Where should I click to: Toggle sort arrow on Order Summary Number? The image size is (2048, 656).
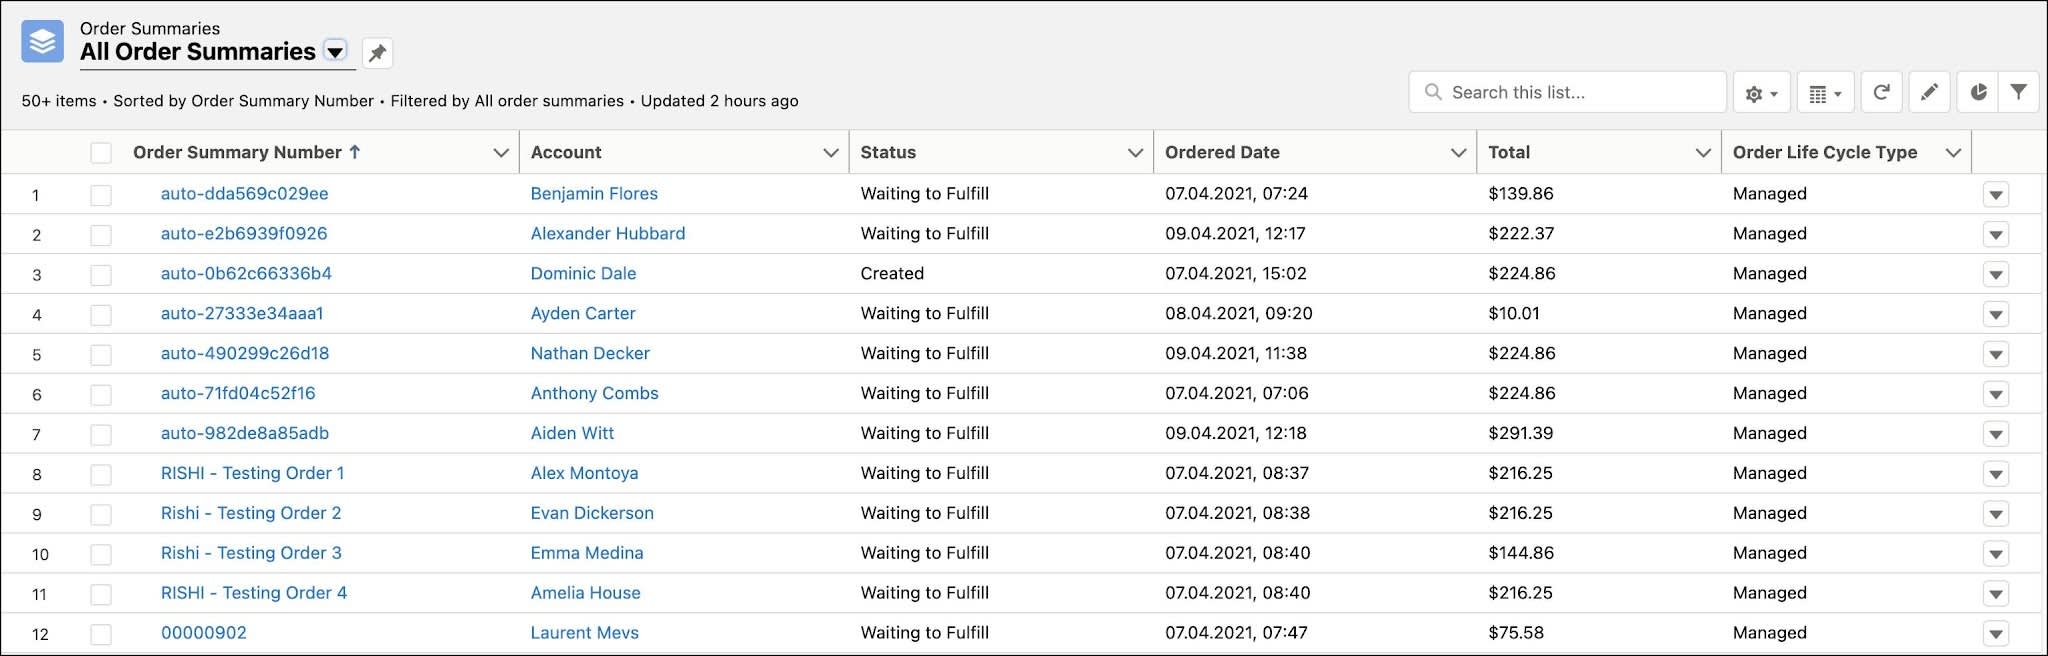(355, 152)
